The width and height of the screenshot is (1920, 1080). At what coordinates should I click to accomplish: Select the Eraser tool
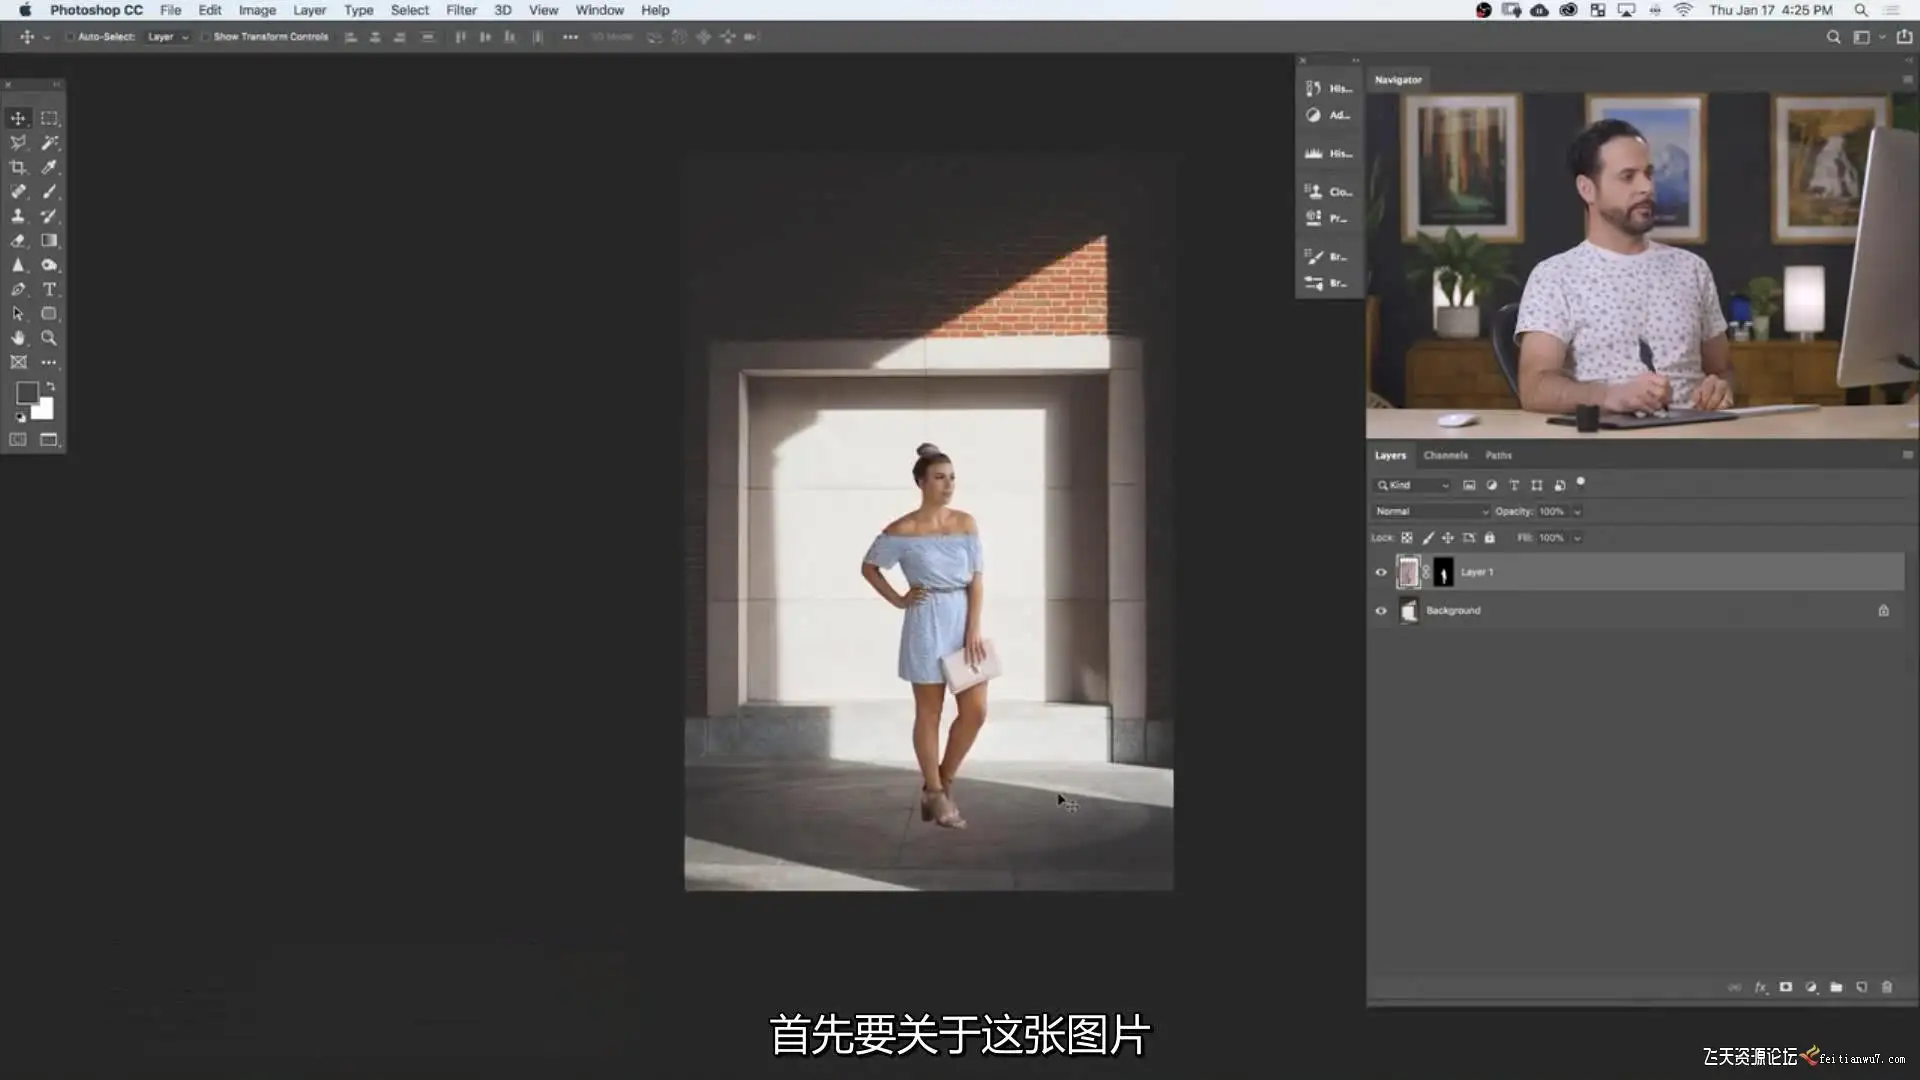click(18, 241)
